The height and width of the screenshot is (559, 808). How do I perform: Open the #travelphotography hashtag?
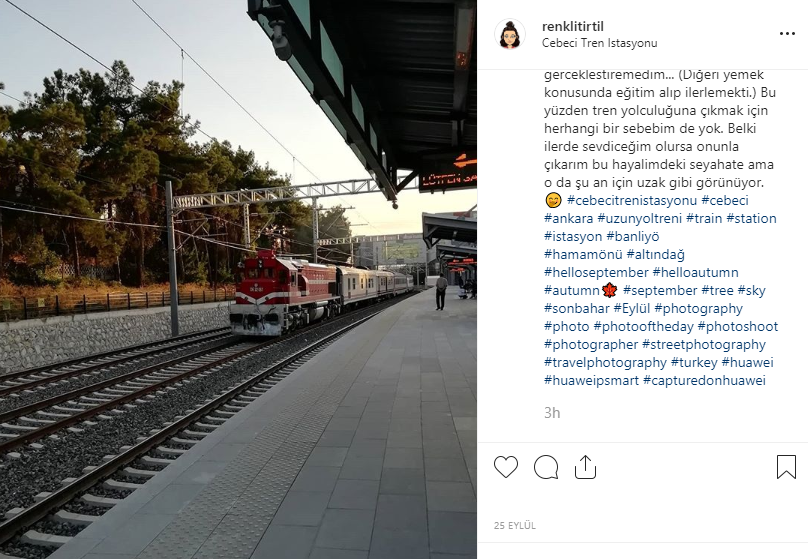click(605, 363)
